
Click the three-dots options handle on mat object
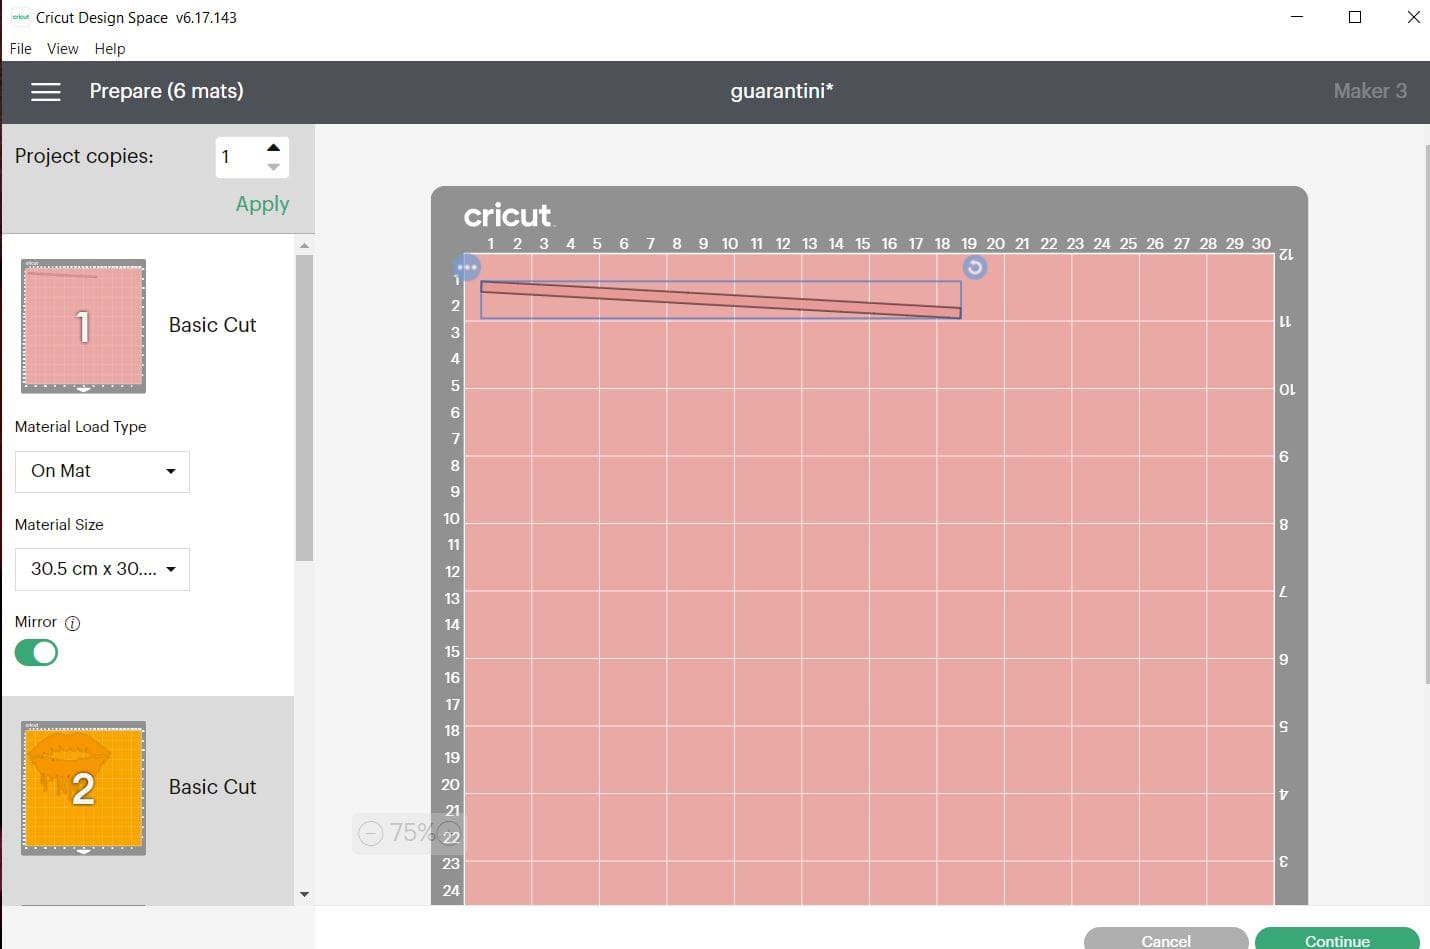pyautogui.click(x=467, y=267)
